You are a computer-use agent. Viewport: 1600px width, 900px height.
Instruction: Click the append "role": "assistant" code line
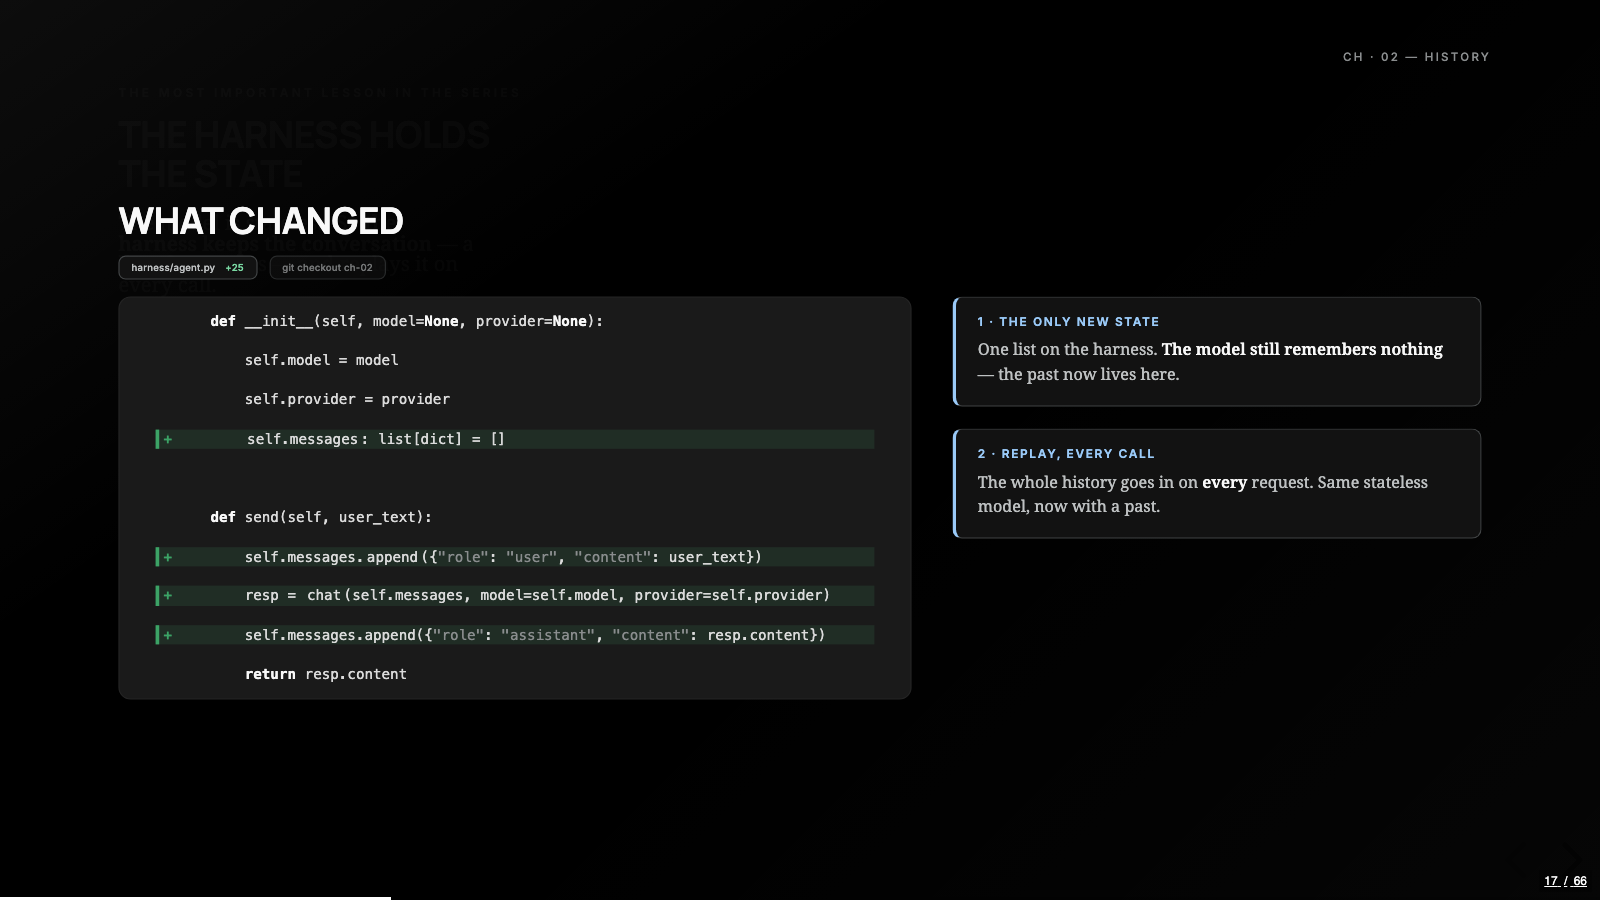tap(515, 635)
